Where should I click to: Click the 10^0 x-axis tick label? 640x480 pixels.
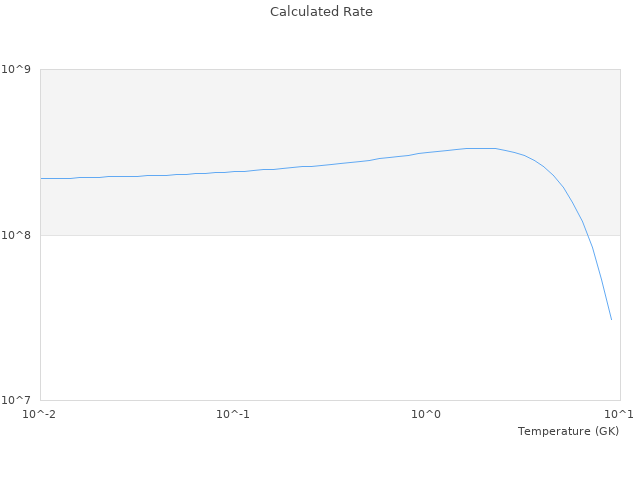[x=426, y=414]
